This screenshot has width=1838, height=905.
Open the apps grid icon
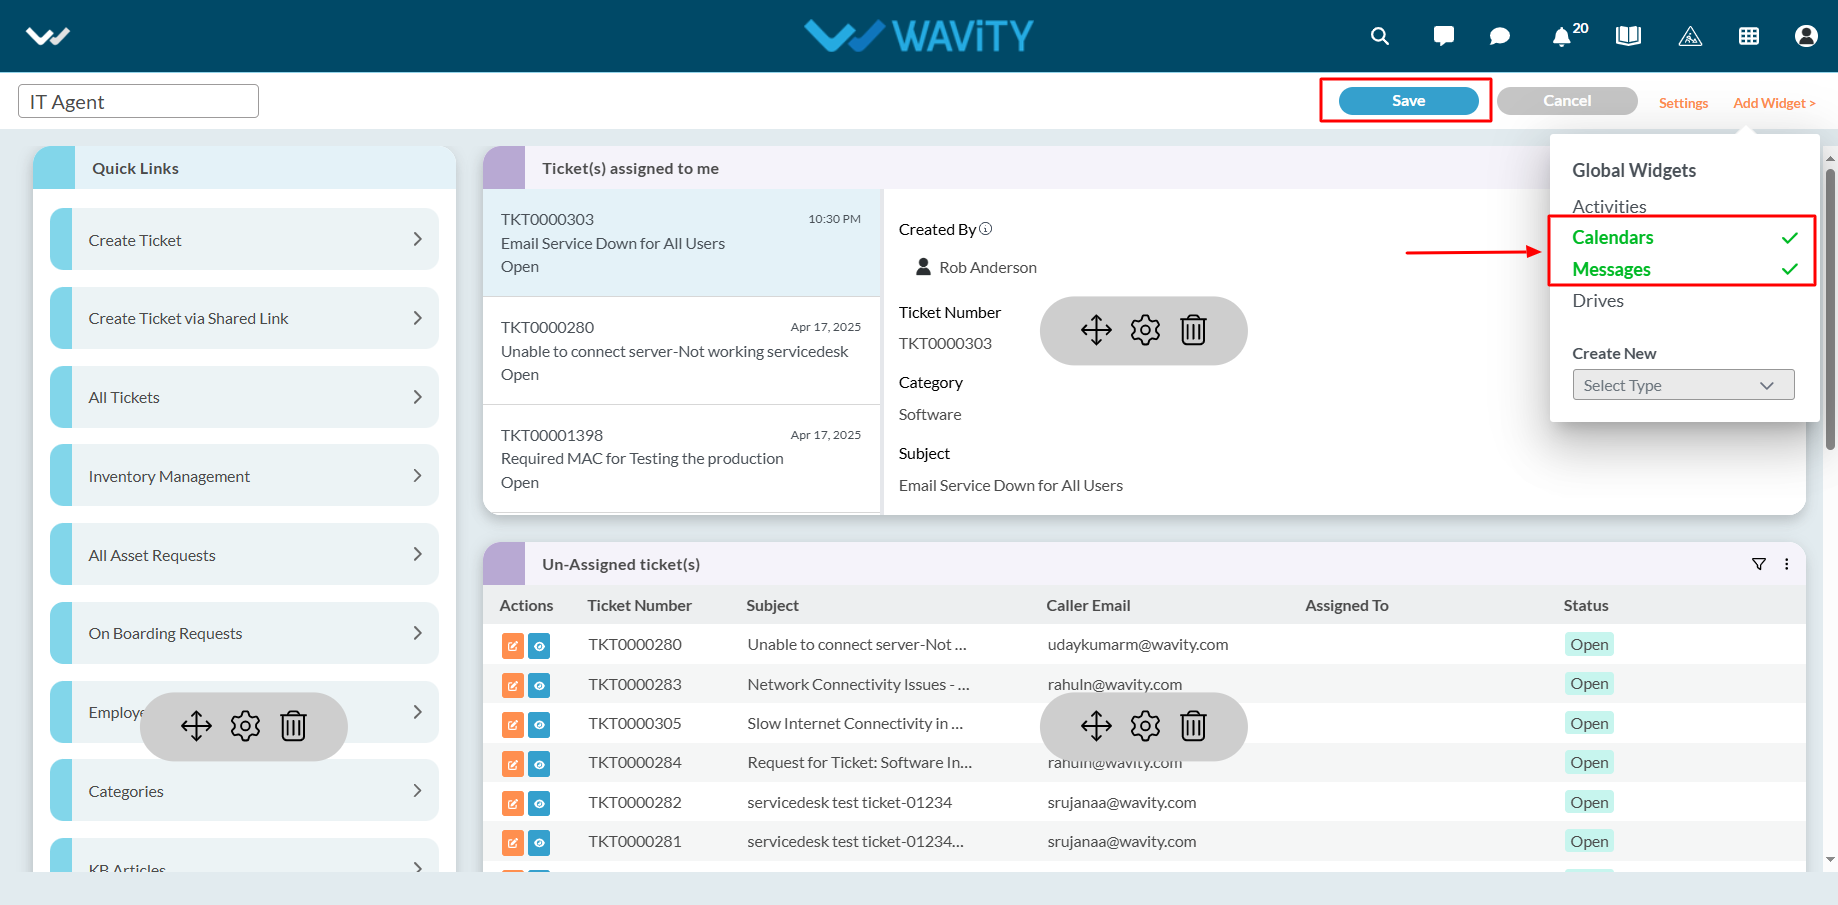pyautogui.click(x=1749, y=36)
